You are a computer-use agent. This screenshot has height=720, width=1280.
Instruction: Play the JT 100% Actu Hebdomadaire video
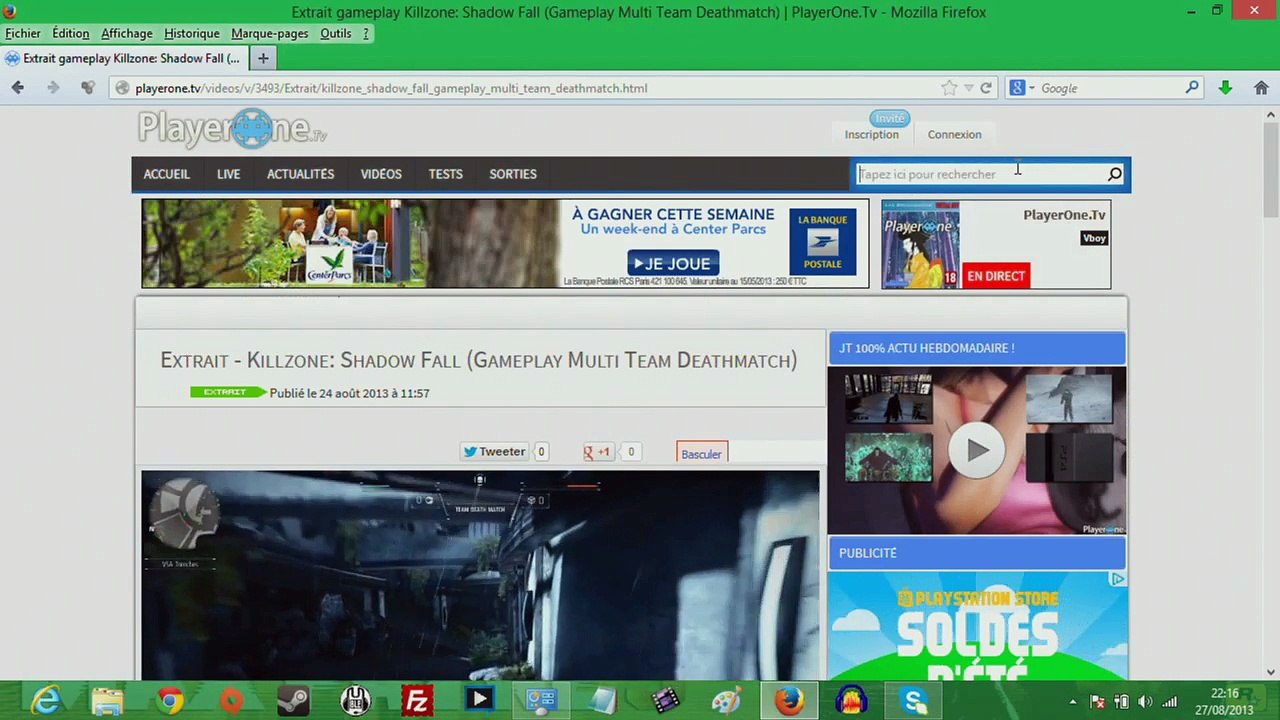(x=977, y=450)
